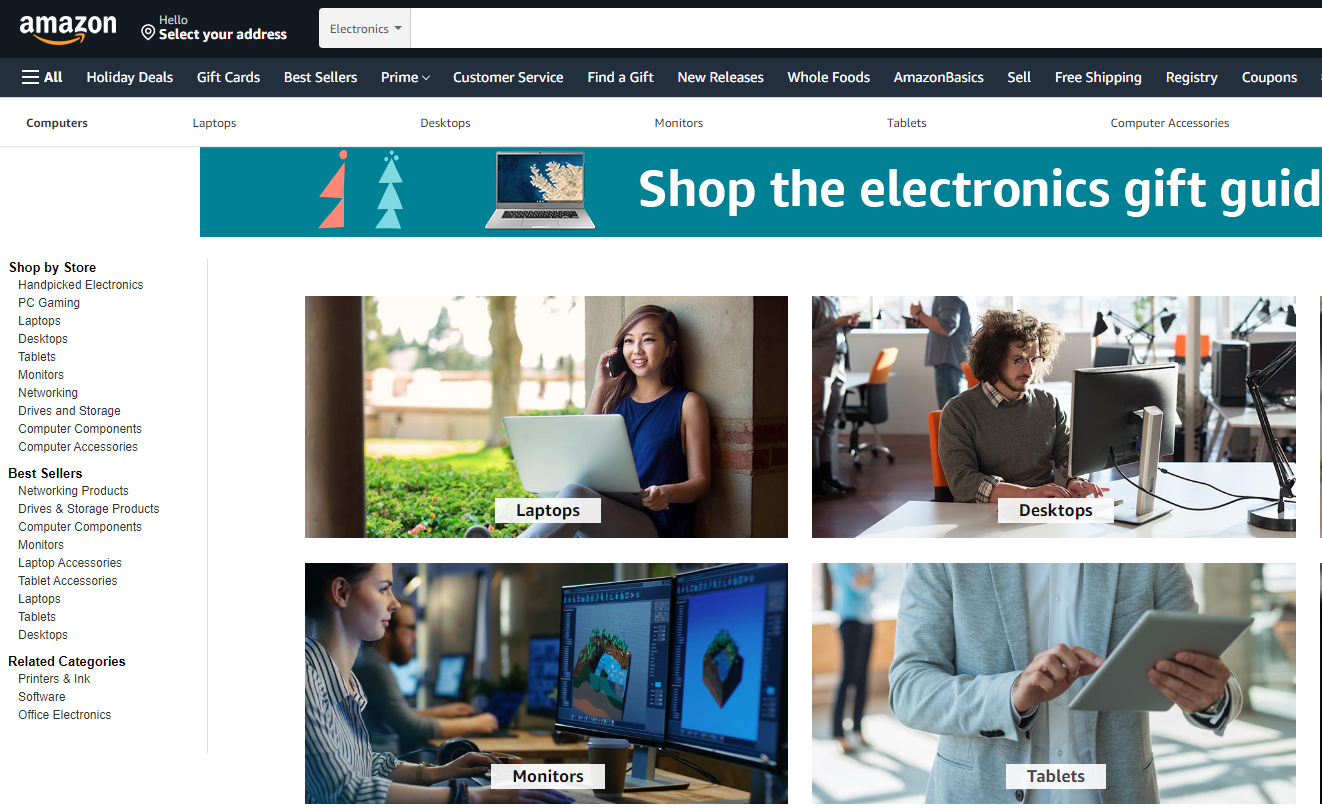
Task: Click PC Gaming in Shop by Store
Action: [49, 303]
